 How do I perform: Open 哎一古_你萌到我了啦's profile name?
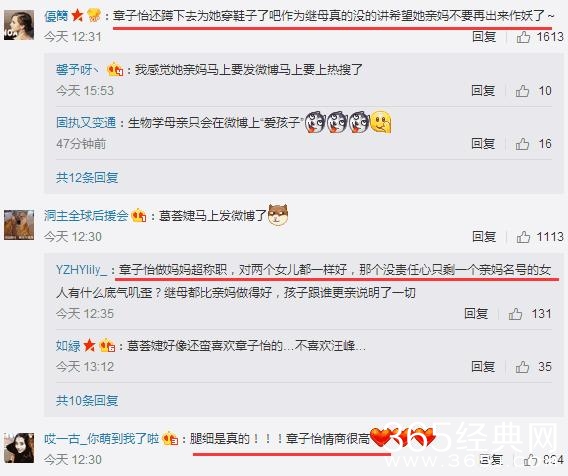click(101, 439)
